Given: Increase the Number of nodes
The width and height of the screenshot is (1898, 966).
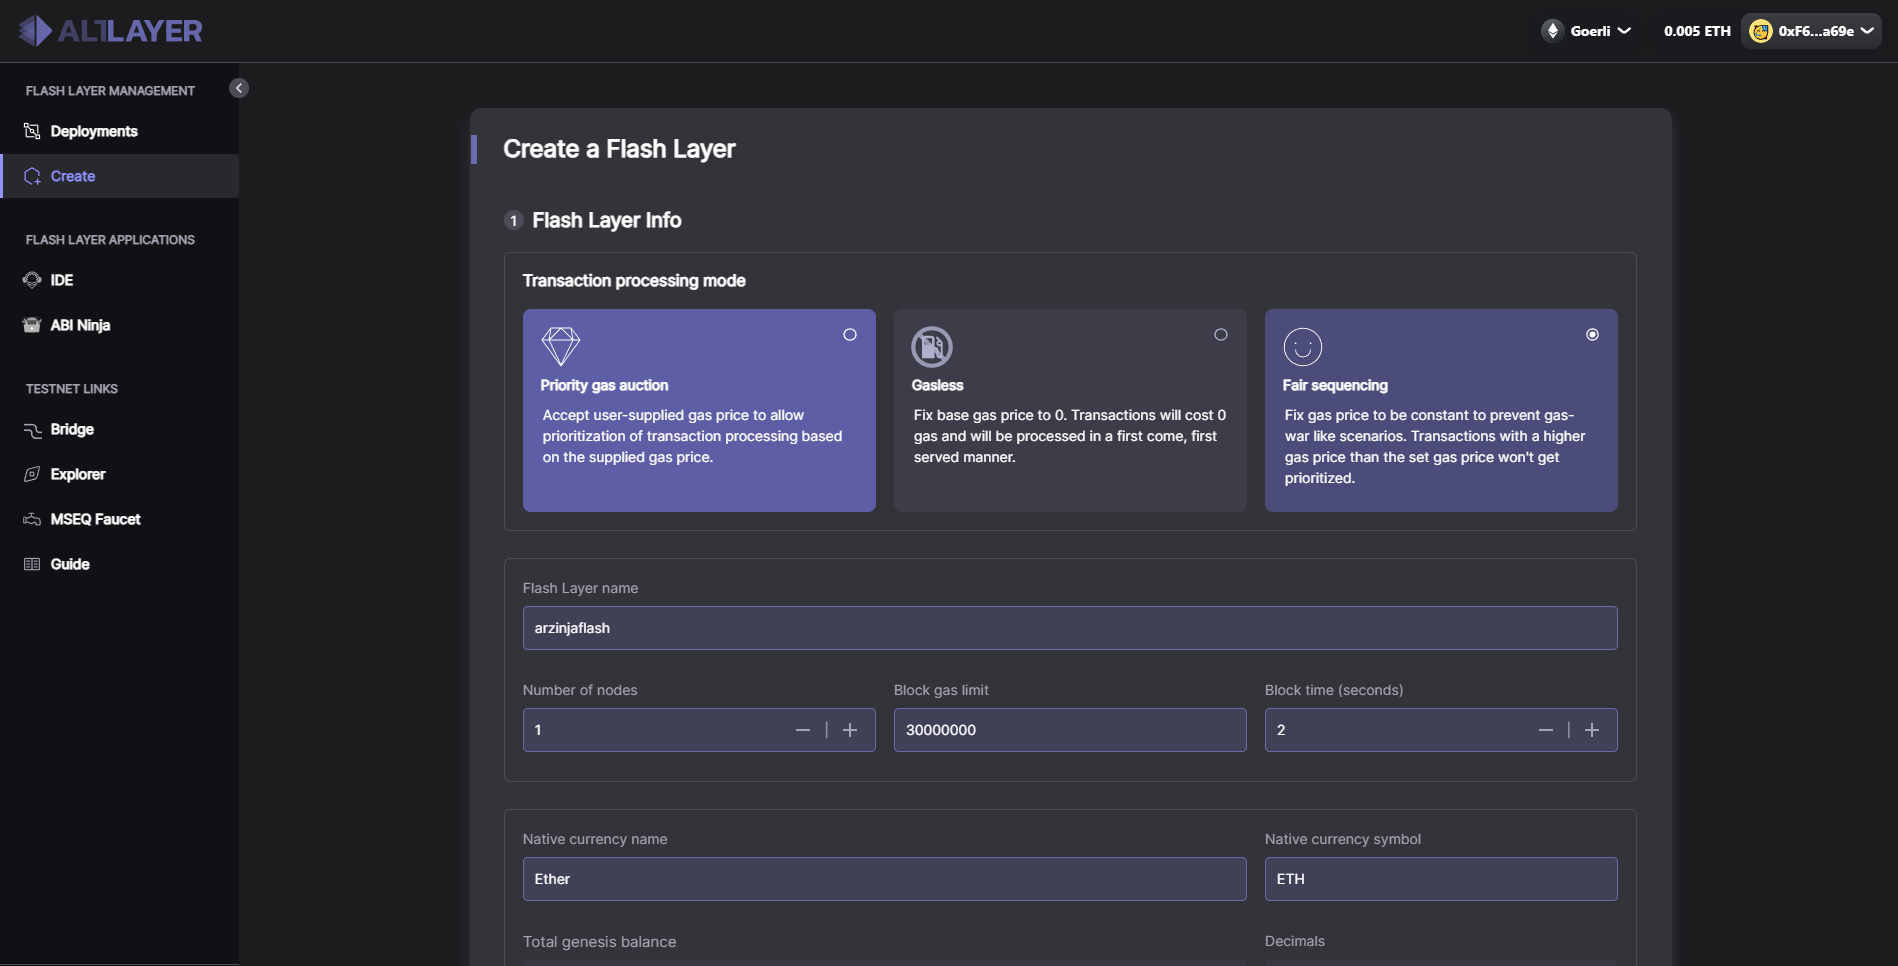Looking at the screenshot, I should point(850,730).
